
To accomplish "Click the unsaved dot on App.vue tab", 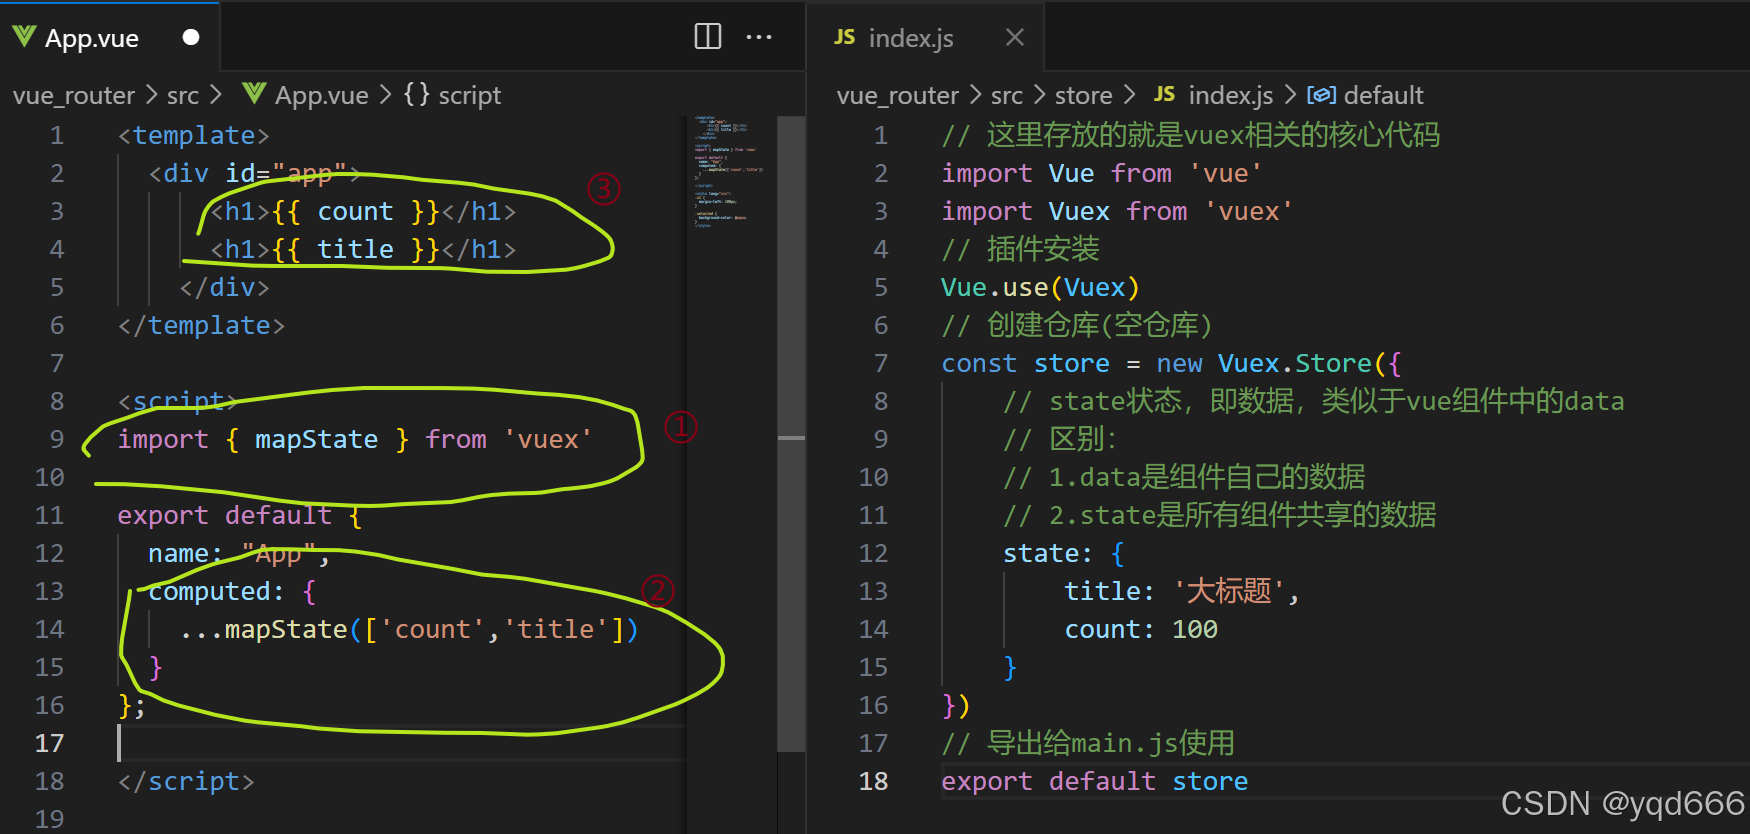I will click(191, 38).
